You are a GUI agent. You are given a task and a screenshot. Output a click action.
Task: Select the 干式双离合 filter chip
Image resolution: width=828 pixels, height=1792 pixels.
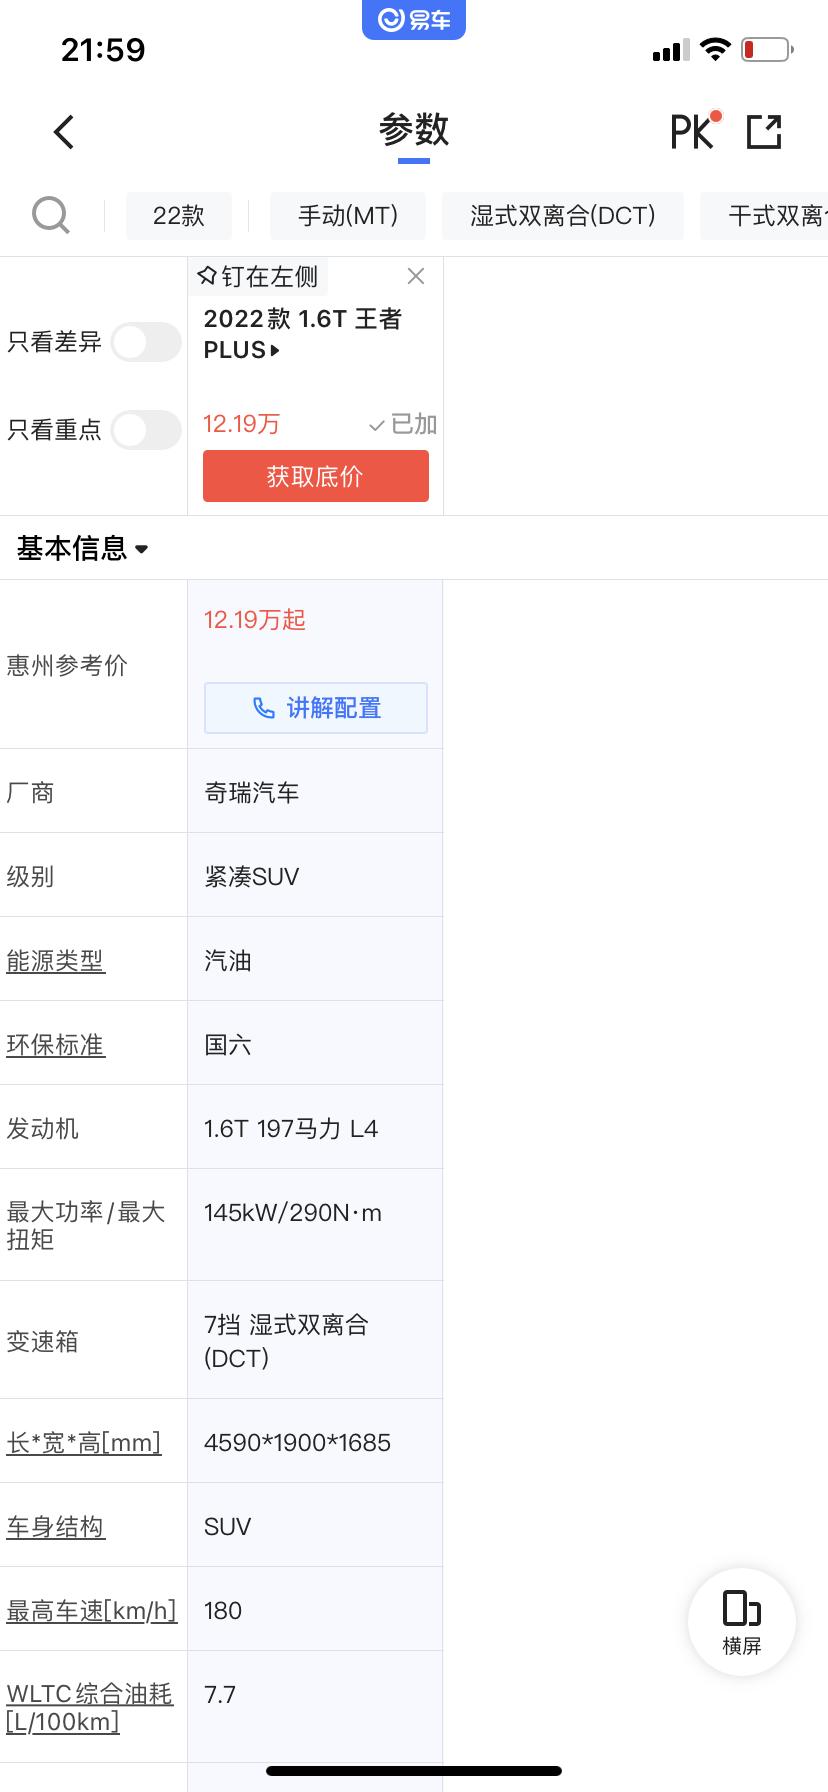[764, 215]
